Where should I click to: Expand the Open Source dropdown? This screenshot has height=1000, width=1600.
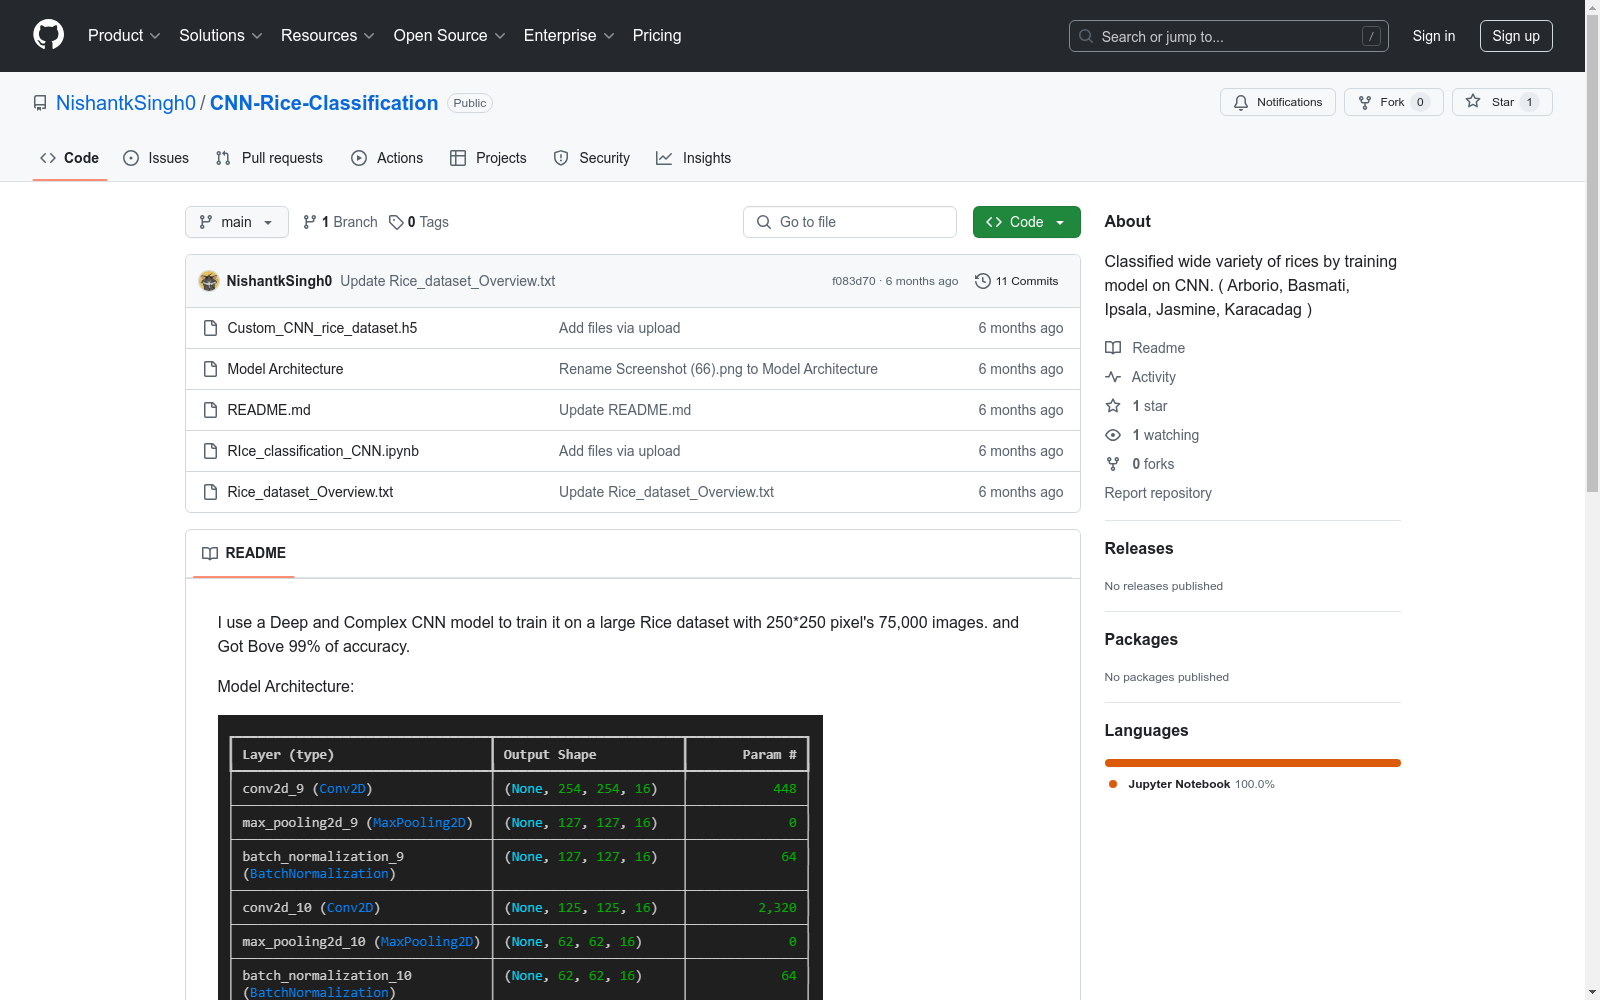coord(450,36)
